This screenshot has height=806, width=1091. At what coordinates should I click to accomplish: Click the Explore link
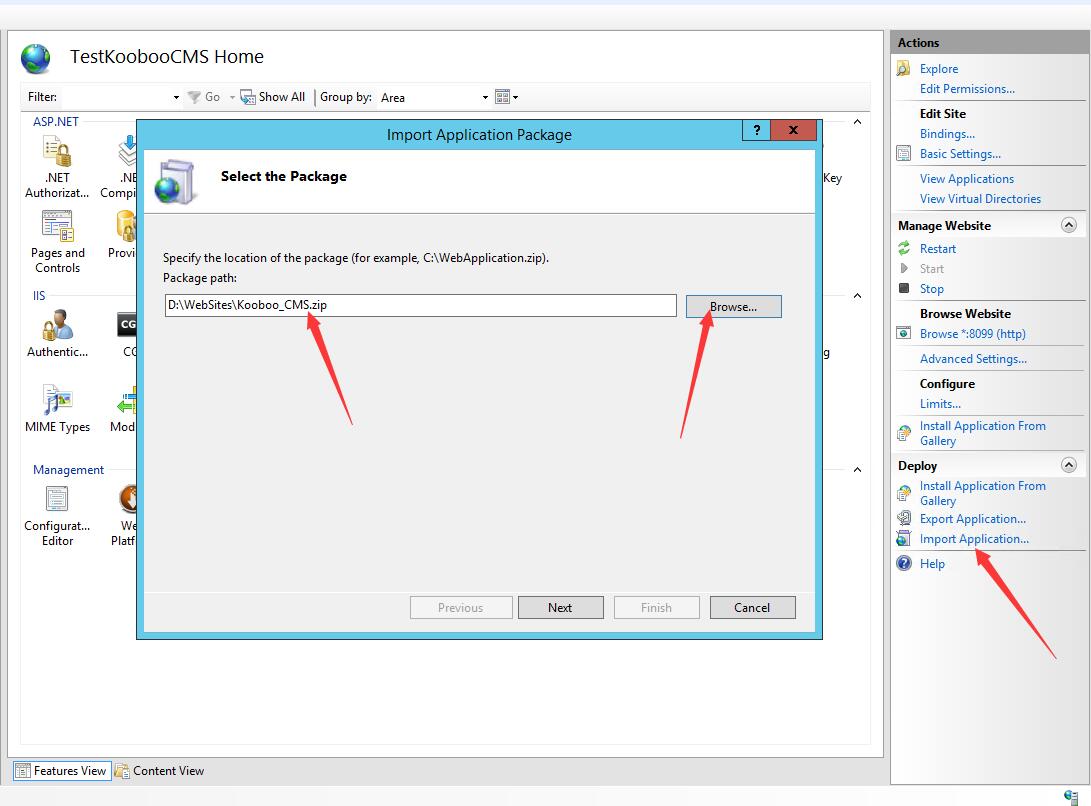click(x=939, y=69)
